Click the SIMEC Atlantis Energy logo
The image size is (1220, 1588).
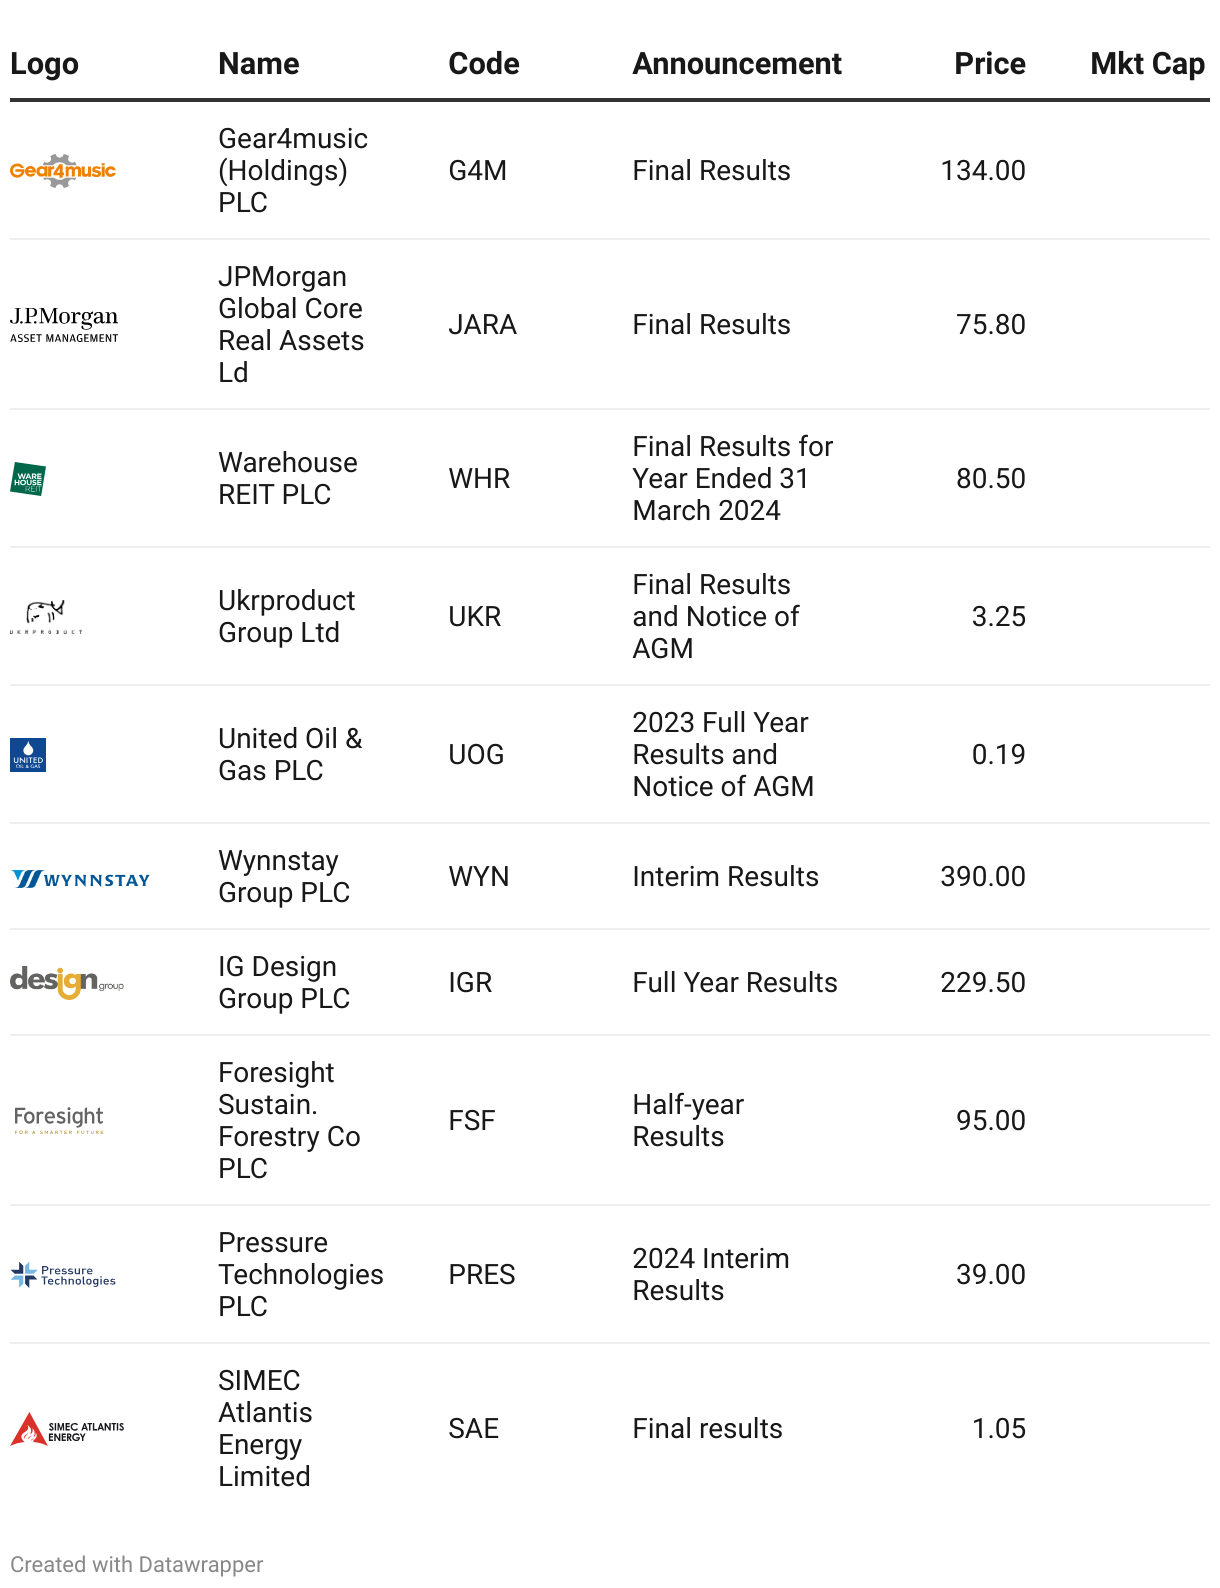[x=67, y=1429]
